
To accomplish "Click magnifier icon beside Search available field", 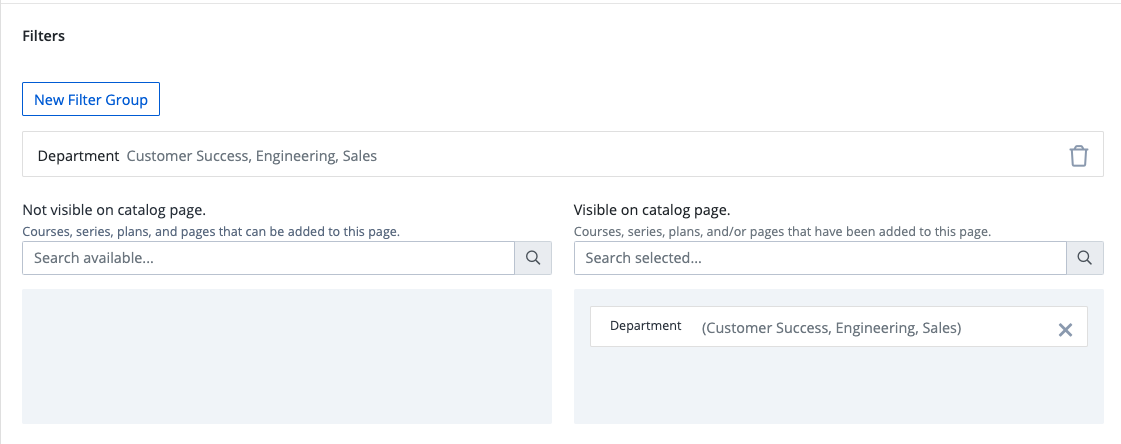I will point(533,258).
